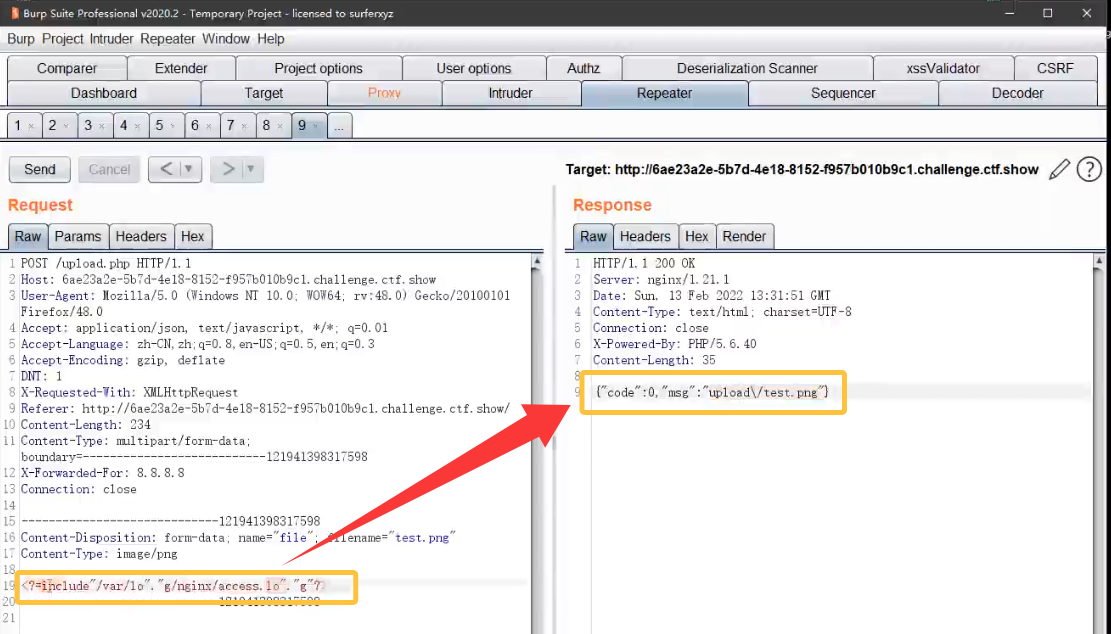Click the response pane scroll up arrow
Viewport: 1111px width, 634px height.
click(1099, 261)
